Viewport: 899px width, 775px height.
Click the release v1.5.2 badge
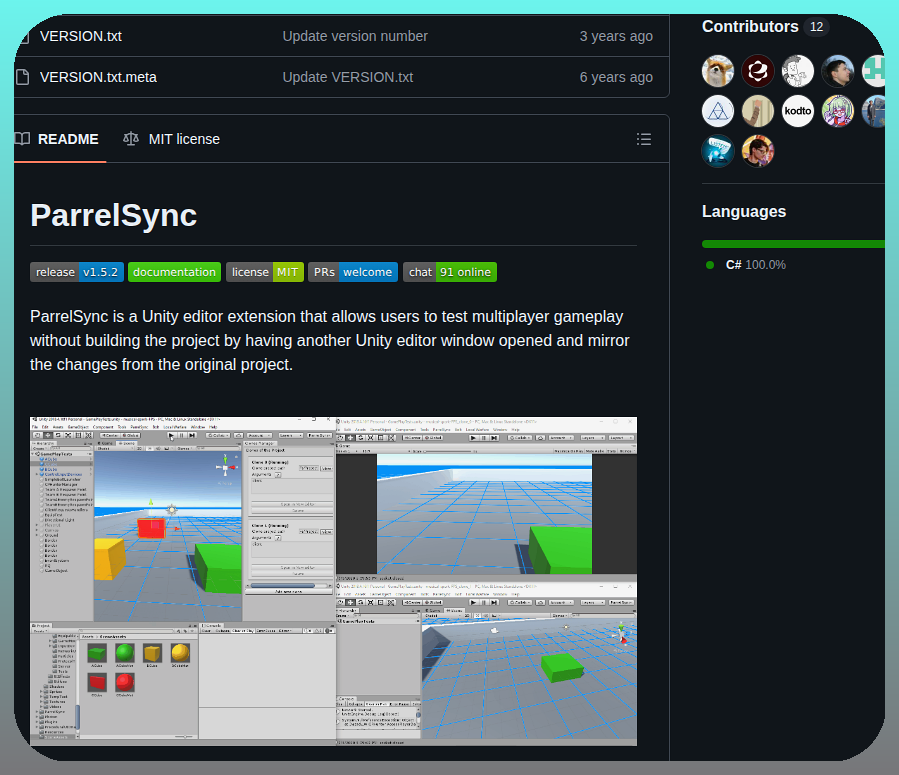(77, 272)
